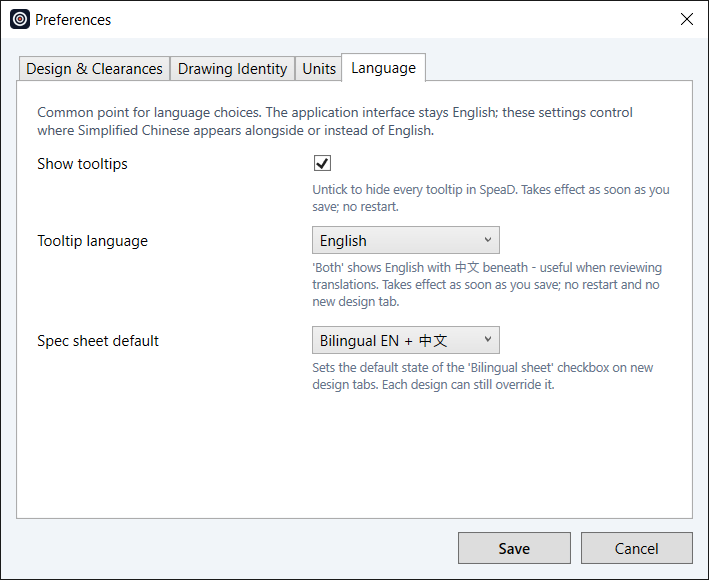
Task: Click the 'Sets the default state' hint text
Action: coord(482,376)
